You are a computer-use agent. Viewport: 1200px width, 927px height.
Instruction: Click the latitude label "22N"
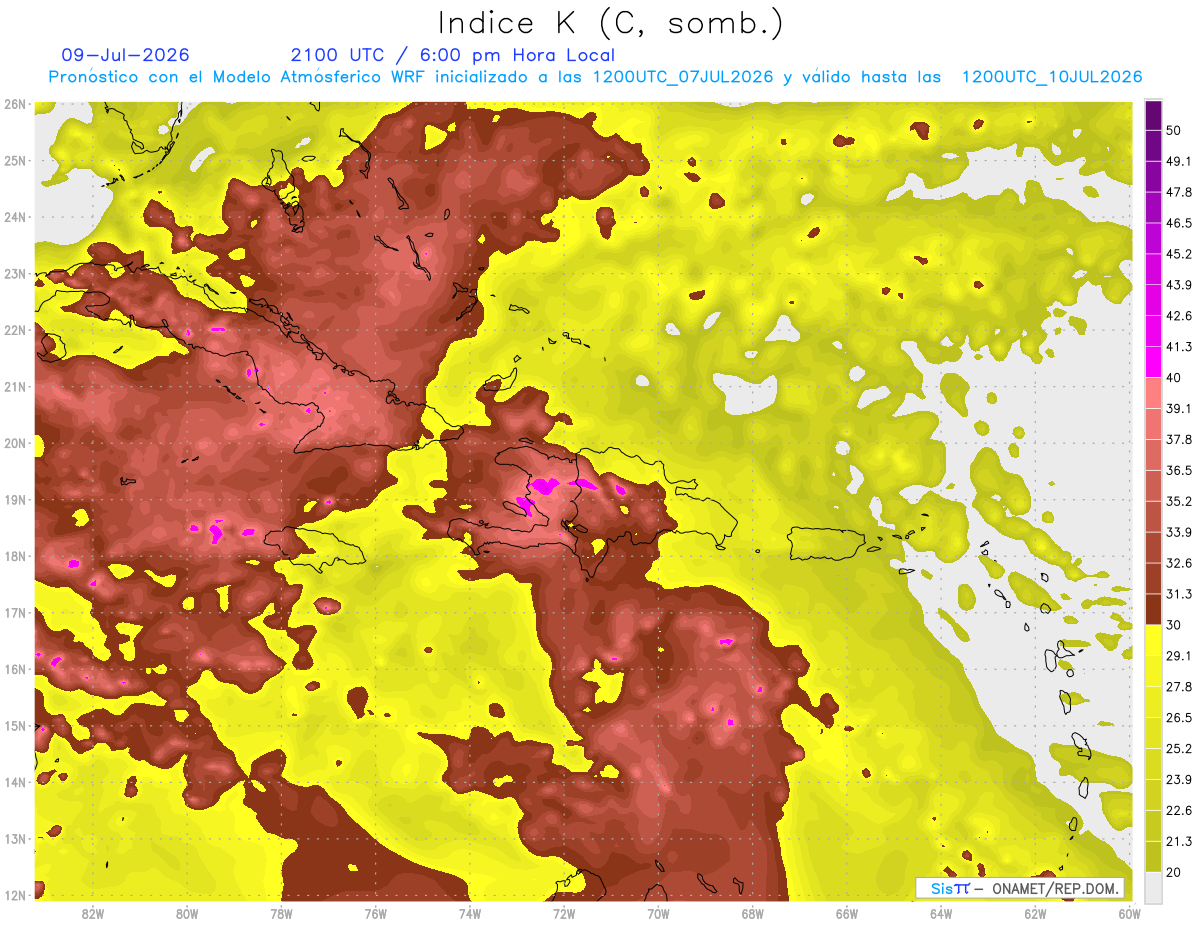[x=15, y=330]
